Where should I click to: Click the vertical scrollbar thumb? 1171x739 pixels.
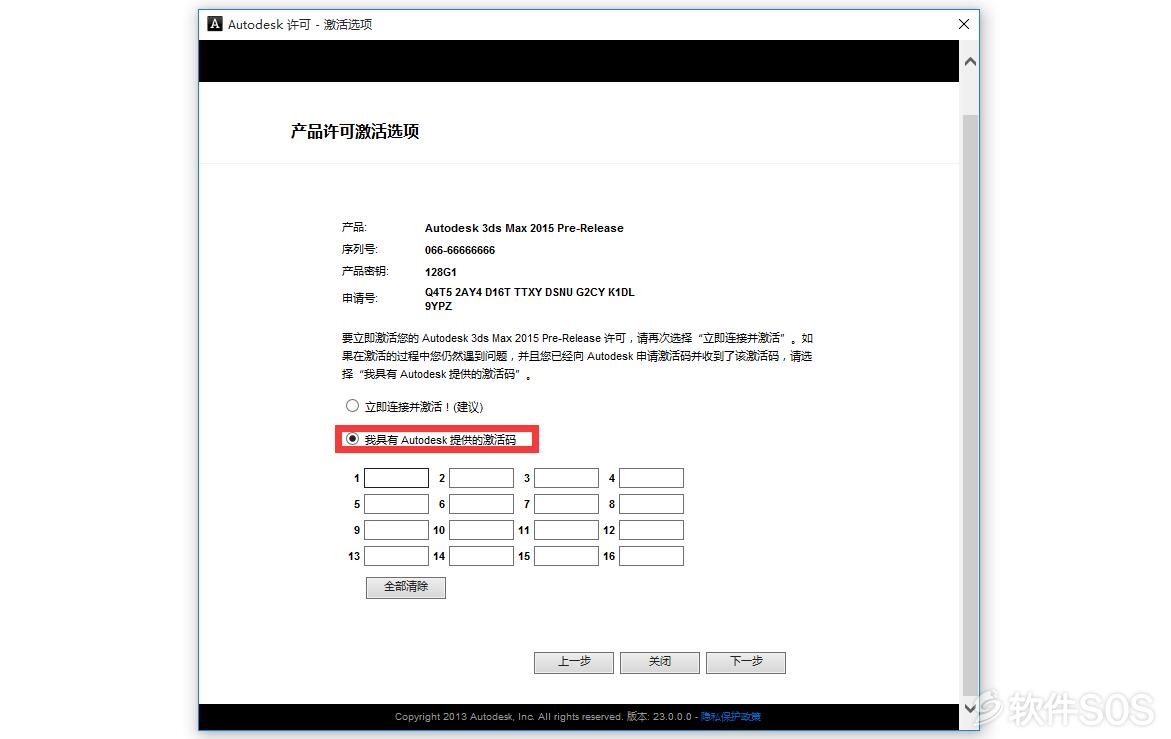[x=970, y=403]
